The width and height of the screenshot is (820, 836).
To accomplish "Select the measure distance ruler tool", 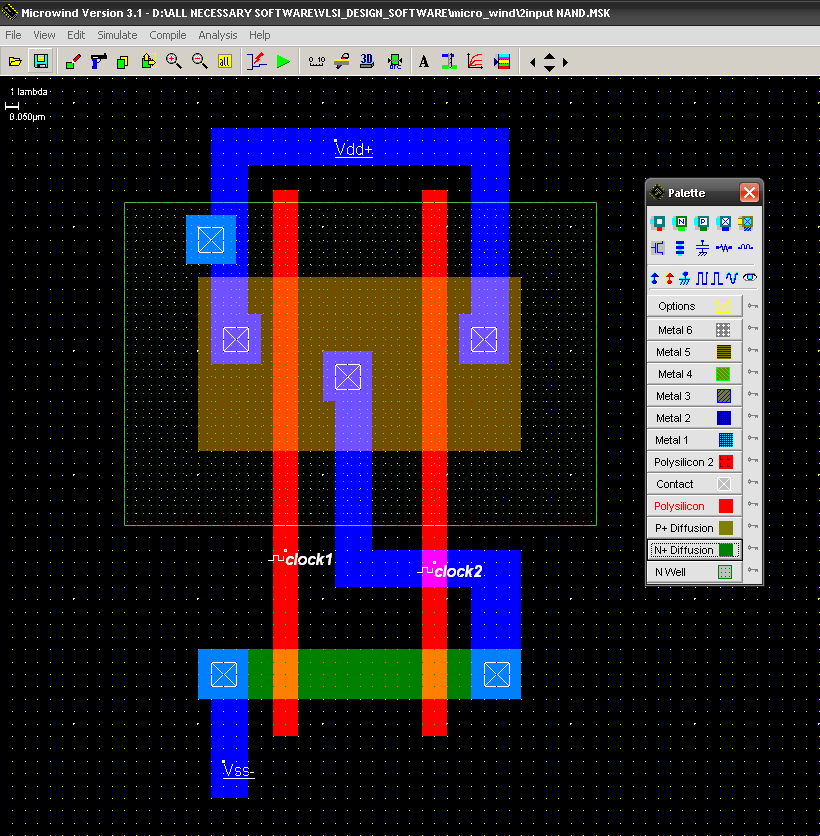I will coord(317,62).
